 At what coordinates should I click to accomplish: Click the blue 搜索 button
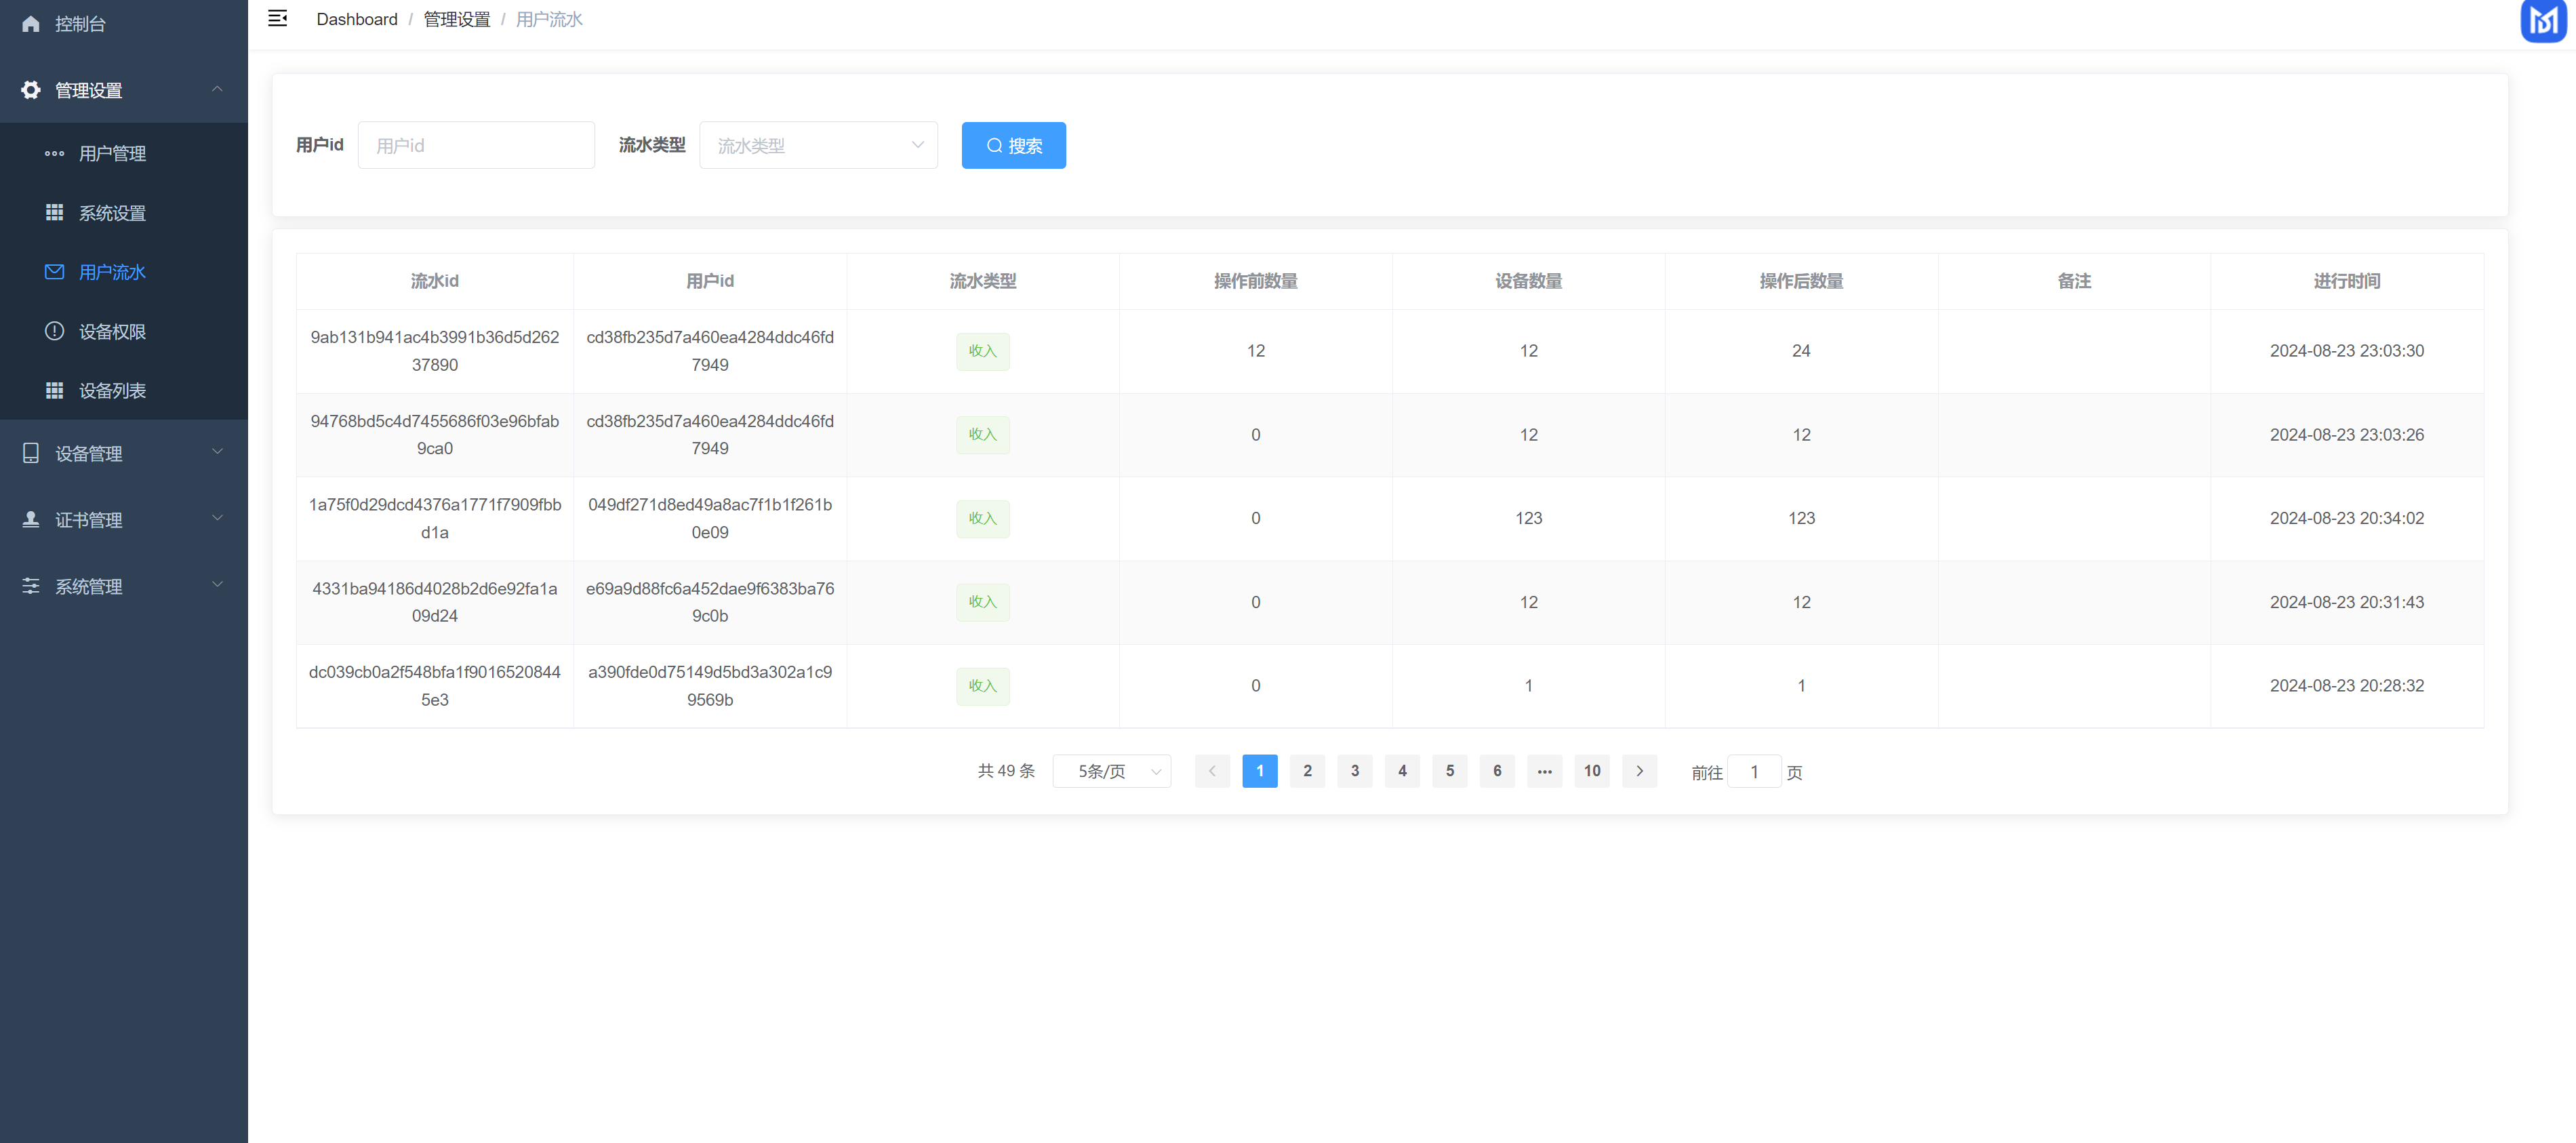point(1013,145)
